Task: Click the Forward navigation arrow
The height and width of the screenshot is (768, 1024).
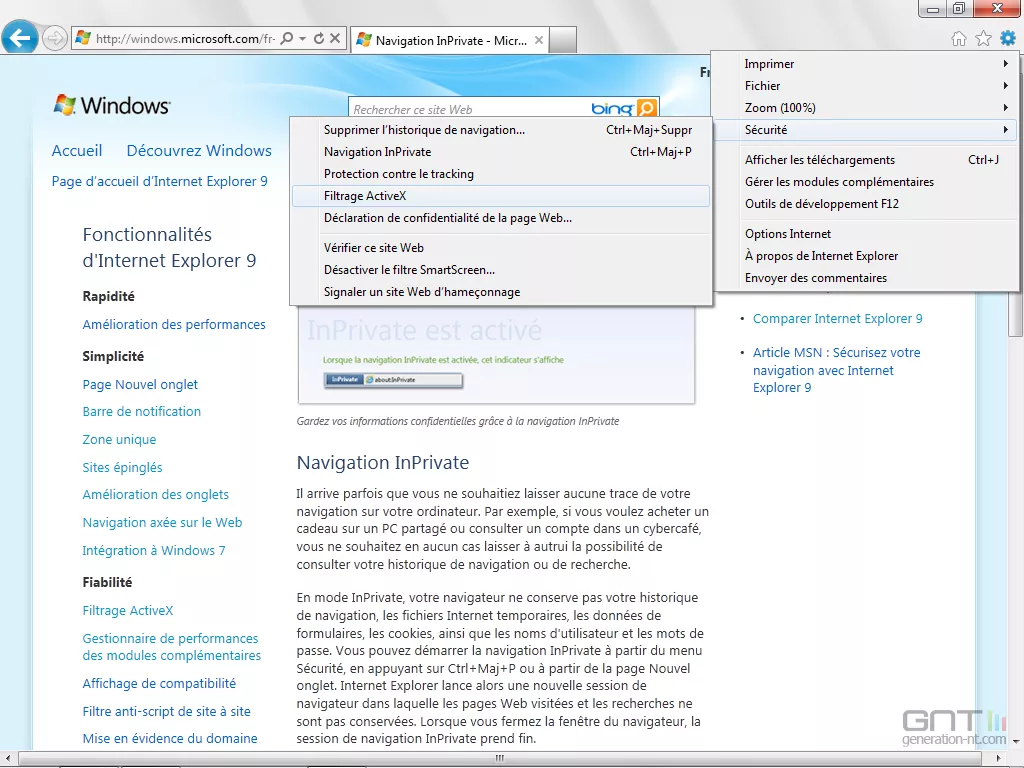Action: point(55,39)
